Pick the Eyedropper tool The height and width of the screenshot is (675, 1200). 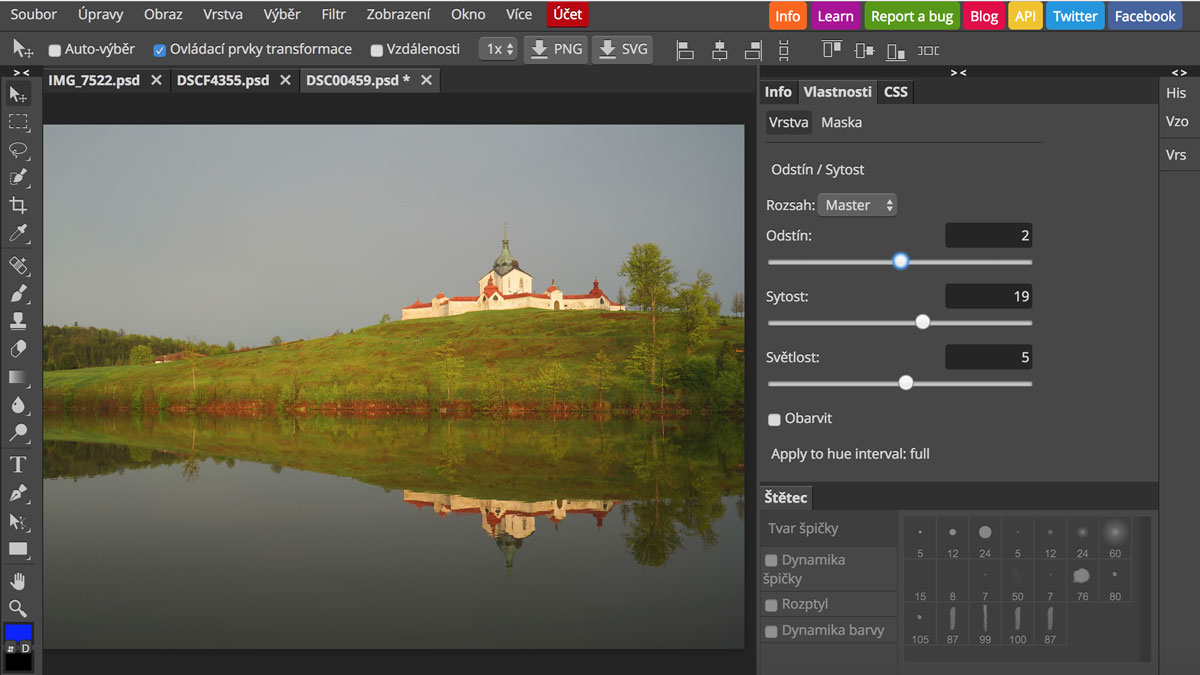click(x=18, y=234)
